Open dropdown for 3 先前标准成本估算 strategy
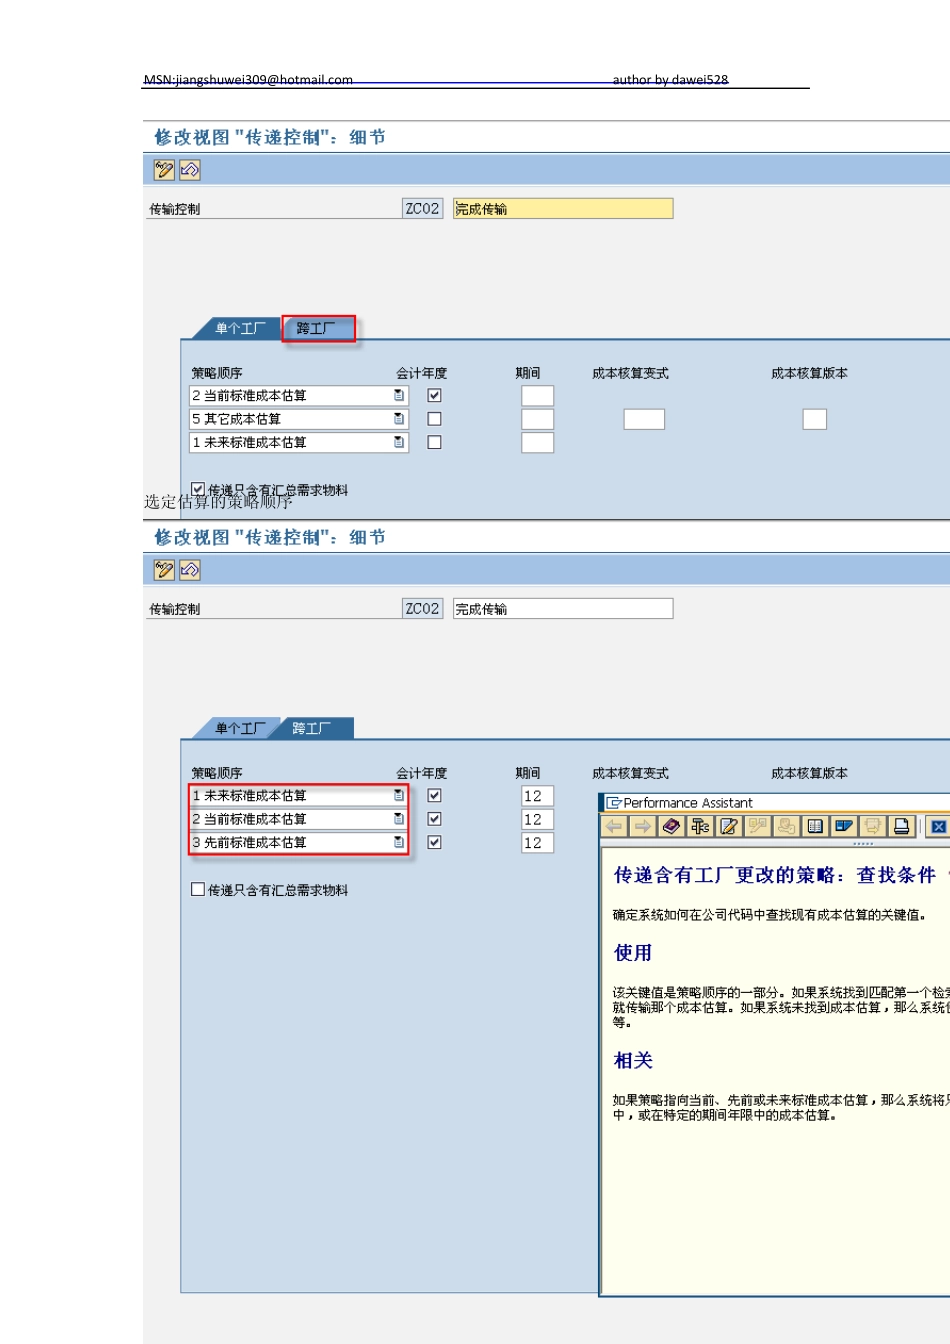The image size is (950, 1344). click(399, 842)
